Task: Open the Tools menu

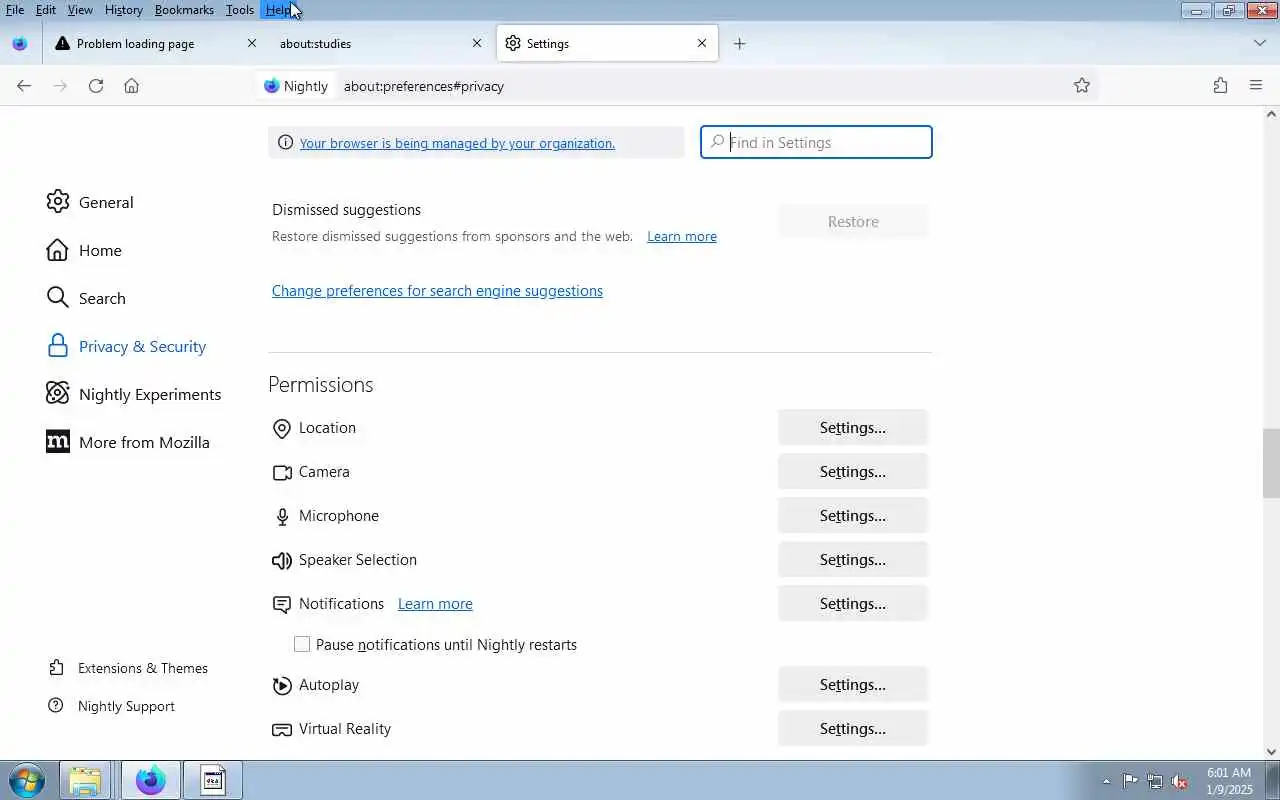Action: pyautogui.click(x=240, y=10)
